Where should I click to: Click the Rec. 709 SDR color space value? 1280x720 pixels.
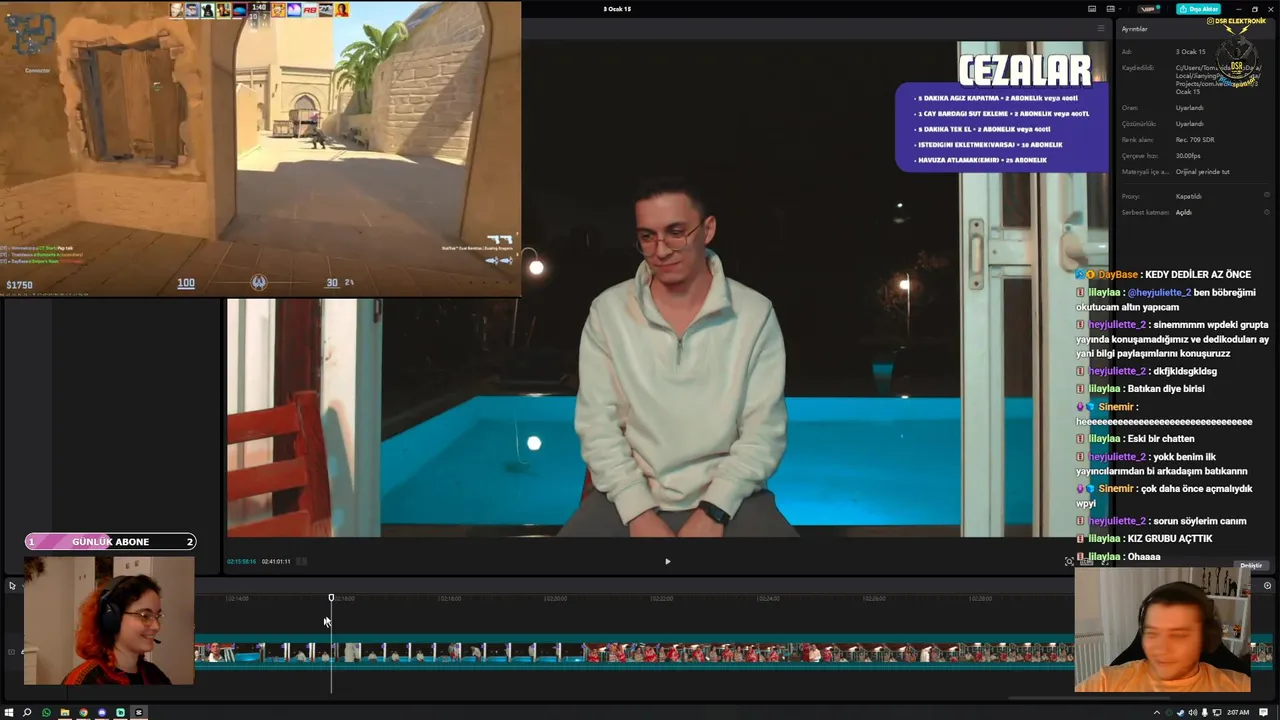pyautogui.click(x=1195, y=140)
